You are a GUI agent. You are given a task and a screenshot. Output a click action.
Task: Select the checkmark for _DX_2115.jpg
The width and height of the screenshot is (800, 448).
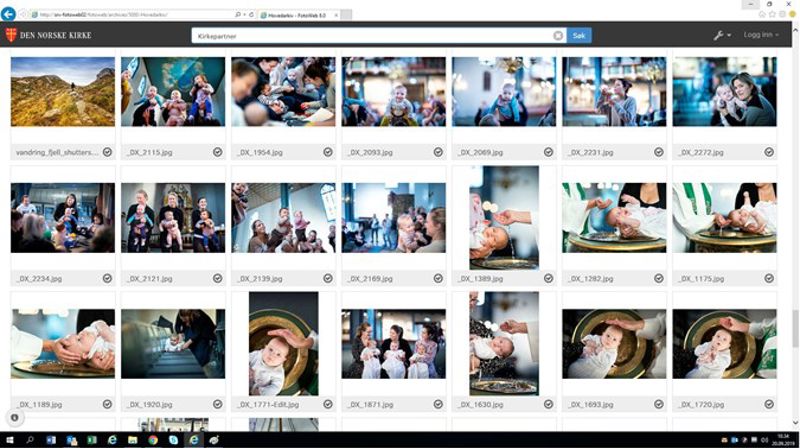[217, 152]
